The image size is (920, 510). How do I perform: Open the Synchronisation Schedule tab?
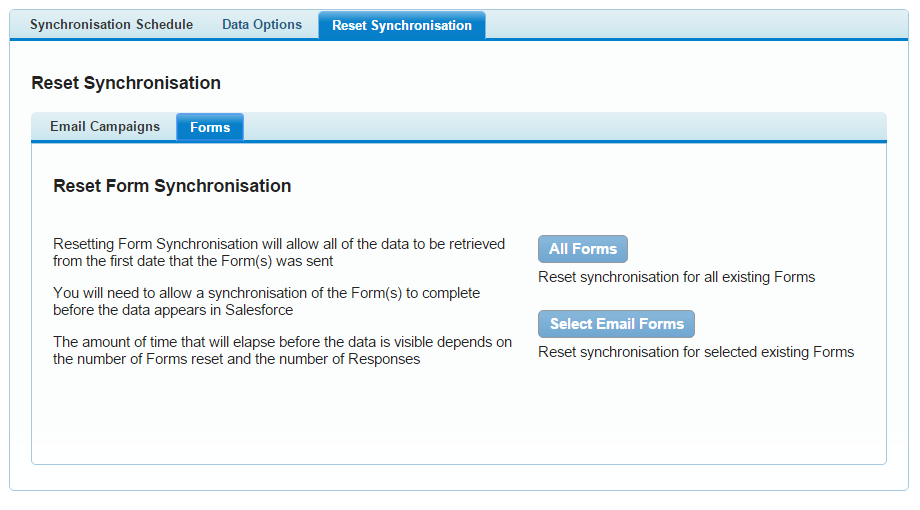pos(111,25)
